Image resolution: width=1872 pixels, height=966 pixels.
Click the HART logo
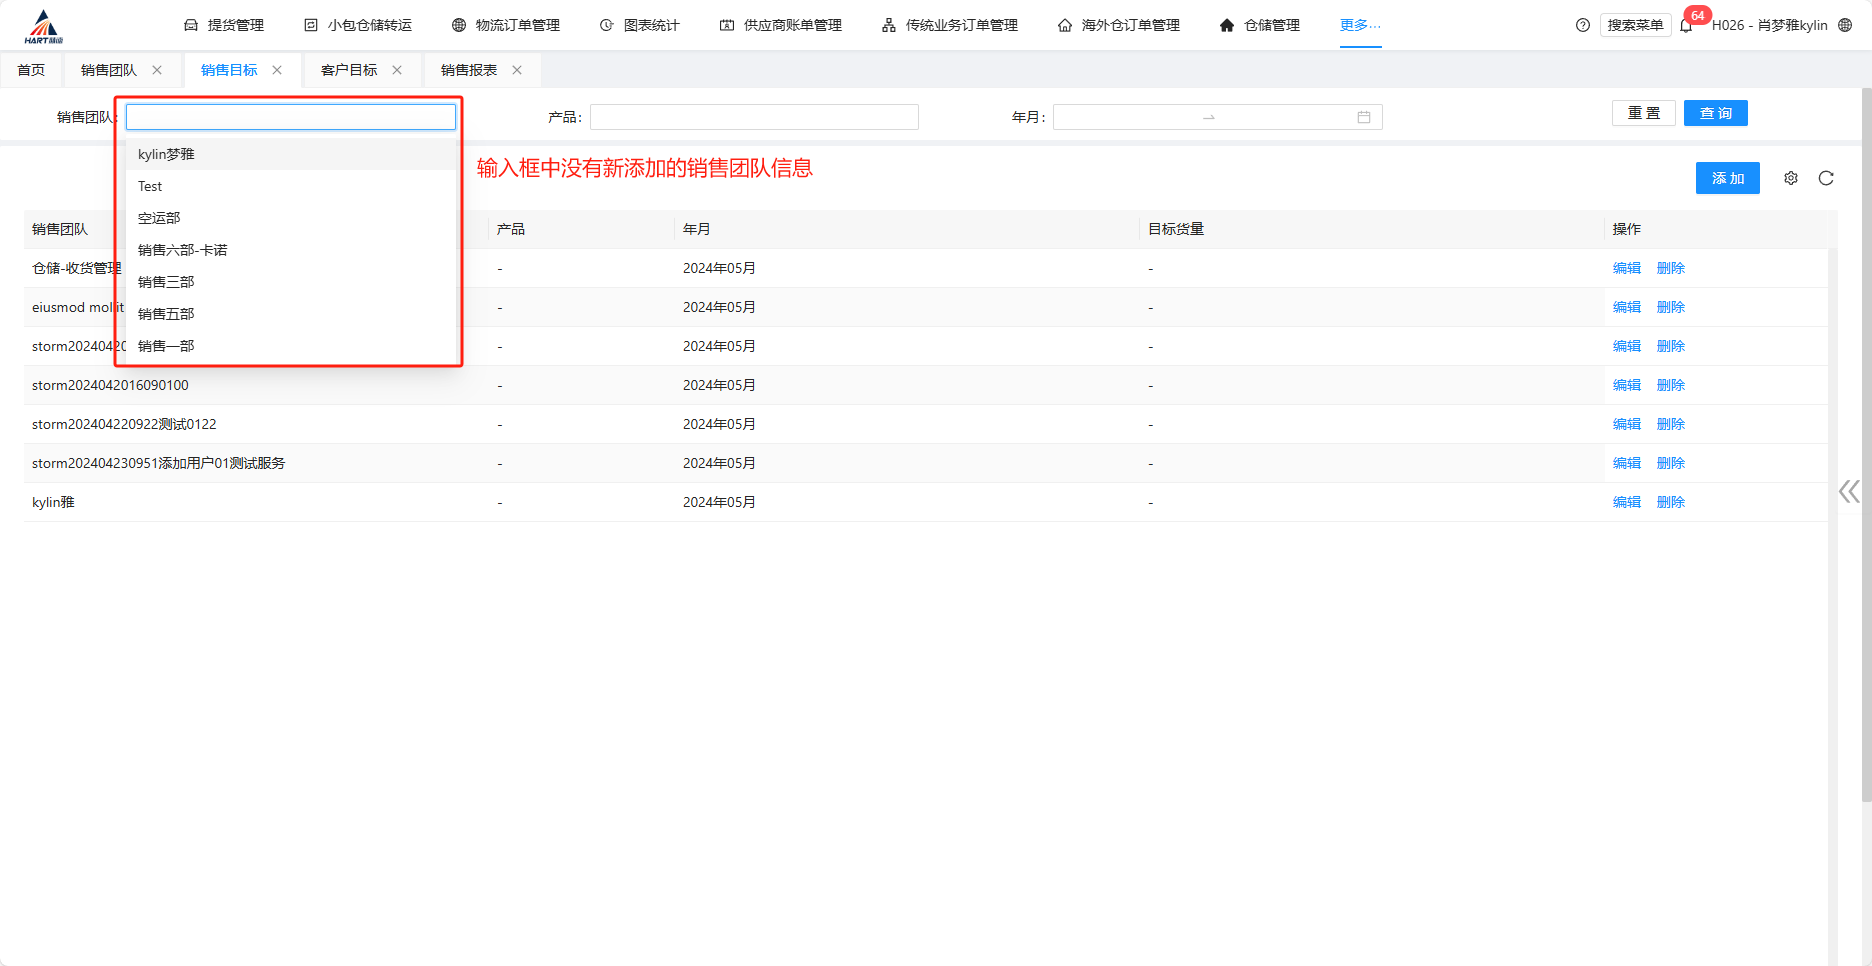[43, 26]
